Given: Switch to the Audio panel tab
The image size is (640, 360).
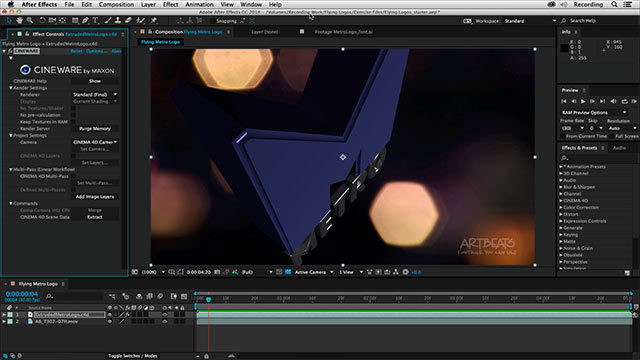Looking at the screenshot, I should (x=619, y=148).
